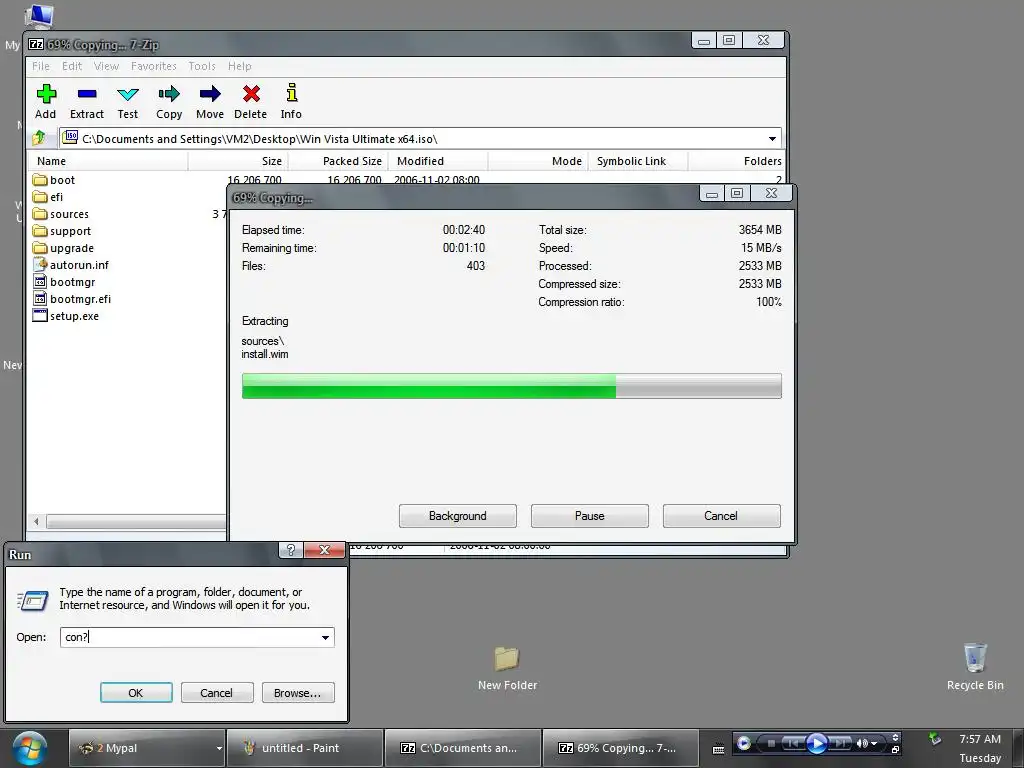
Task: Click Stop in the taskbar media player
Action: click(x=771, y=743)
